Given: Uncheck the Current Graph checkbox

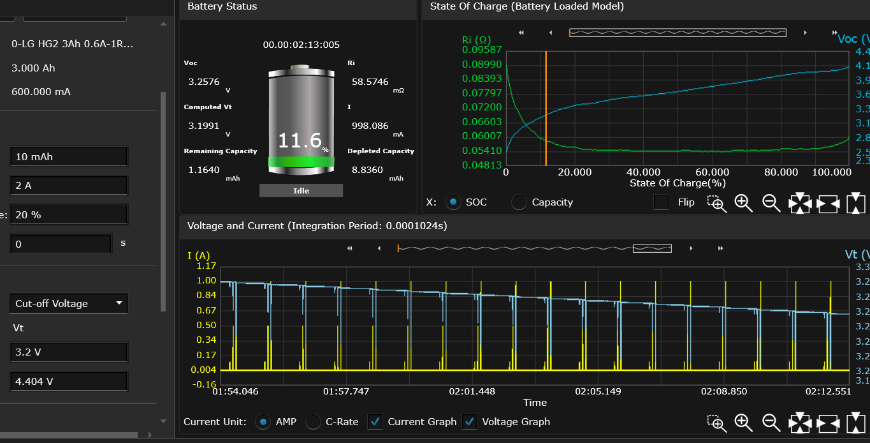Looking at the screenshot, I should pyautogui.click(x=375, y=422).
